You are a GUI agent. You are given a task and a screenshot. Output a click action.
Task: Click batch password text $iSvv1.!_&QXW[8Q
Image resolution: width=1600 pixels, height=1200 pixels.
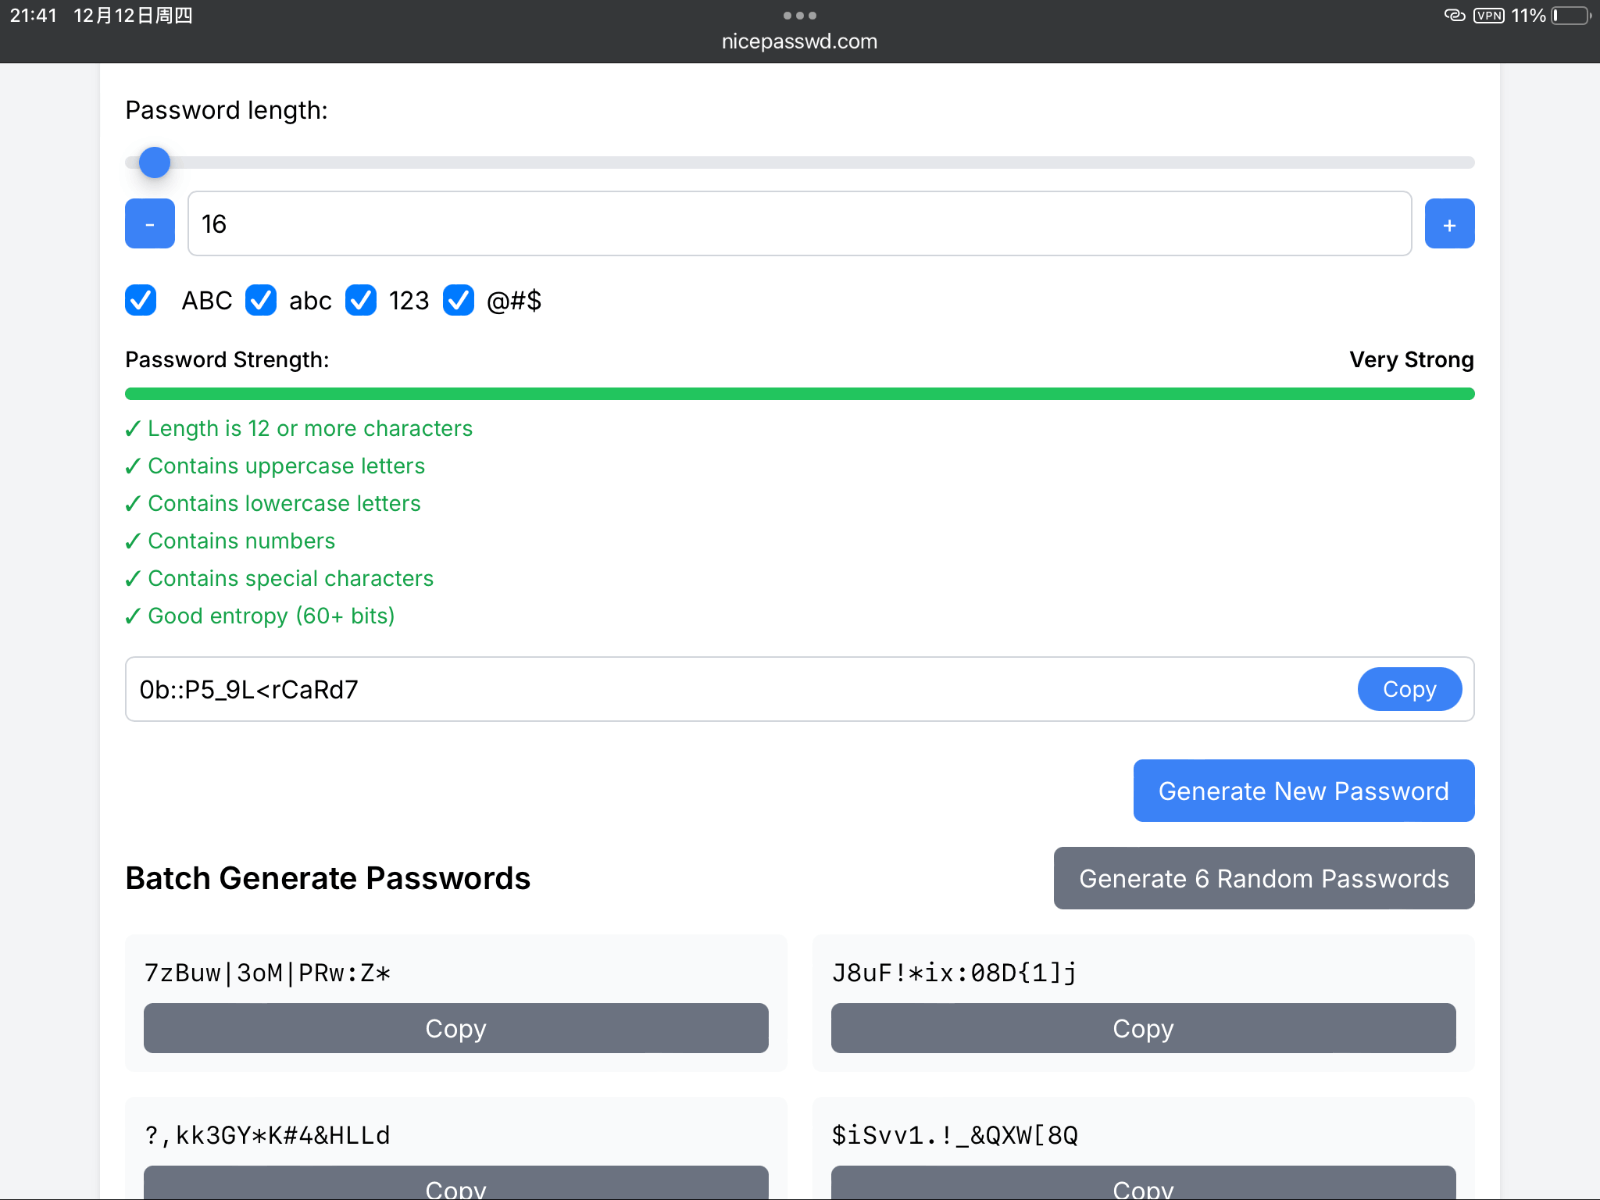(x=955, y=1136)
